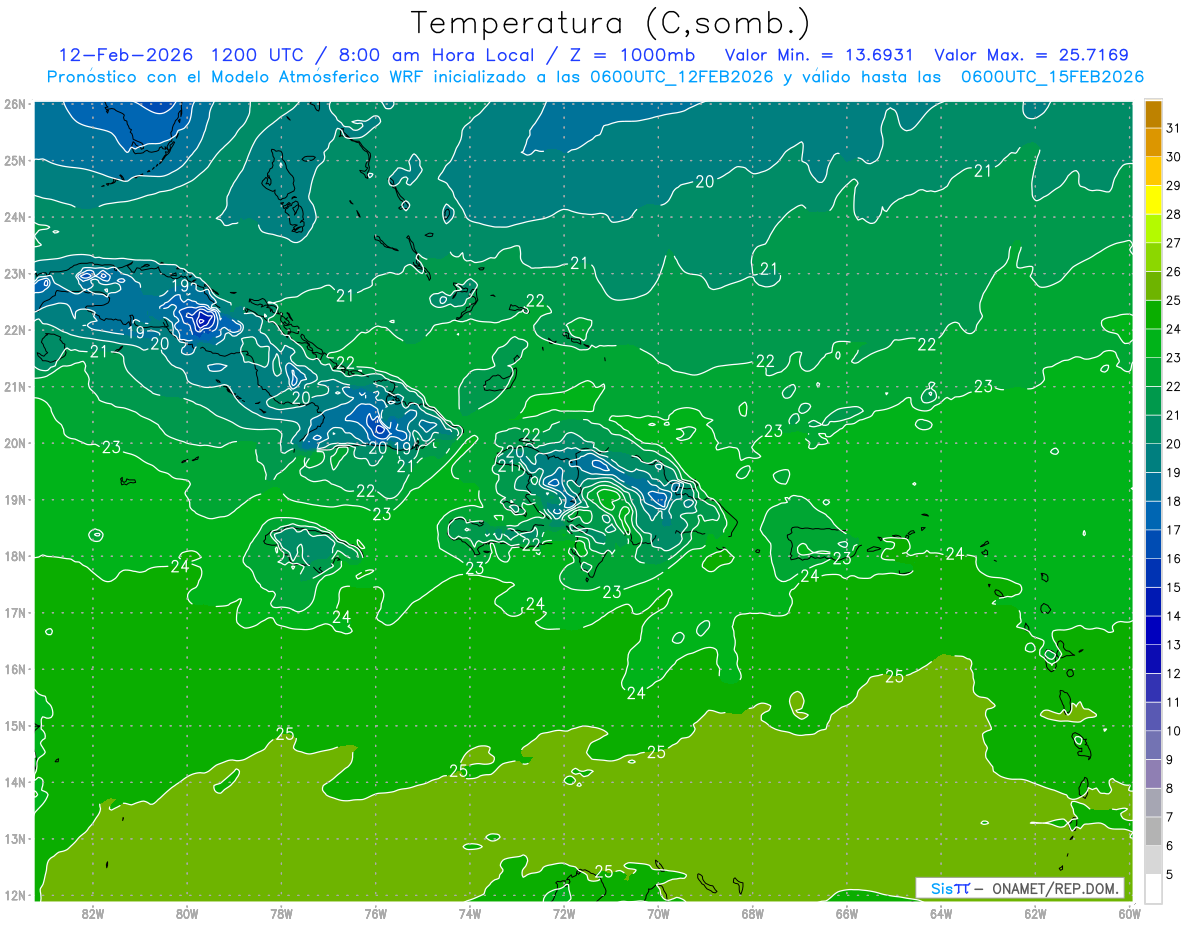The width and height of the screenshot is (1200, 927).
Task: Select 'Valor Min. = 13.6931' text
Action: coord(819,54)
